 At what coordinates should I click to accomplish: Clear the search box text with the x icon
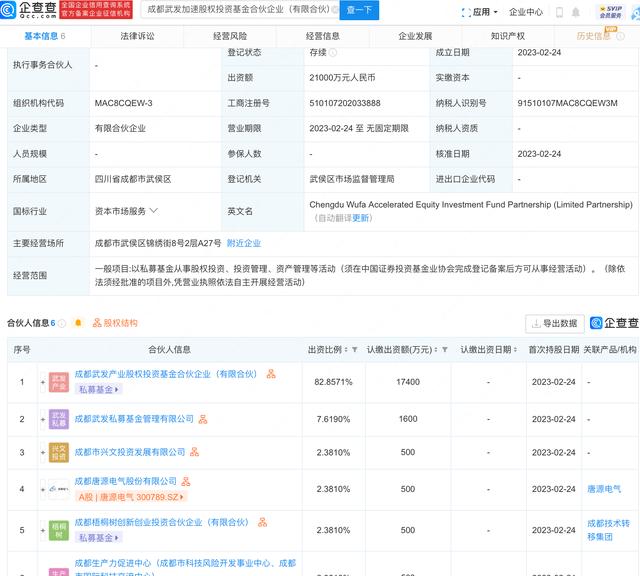[335, 9]
